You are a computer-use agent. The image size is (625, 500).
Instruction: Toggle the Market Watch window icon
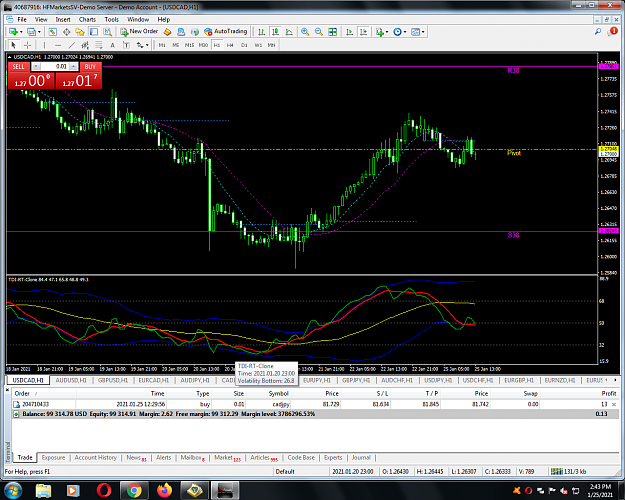pyautogui.click(x=53, y=31)
